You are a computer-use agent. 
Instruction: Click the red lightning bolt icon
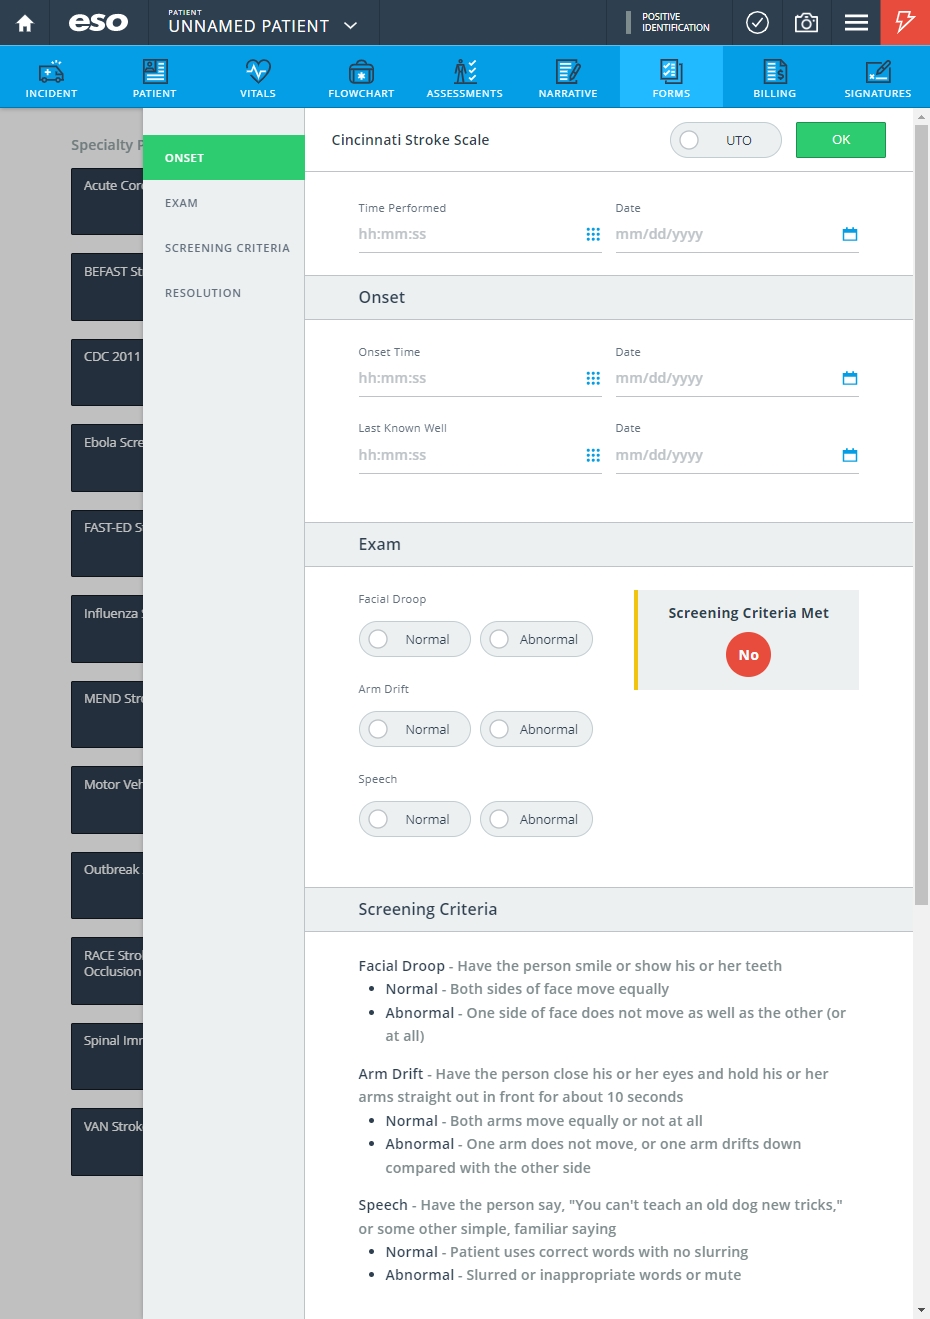[x=905, y=22]
